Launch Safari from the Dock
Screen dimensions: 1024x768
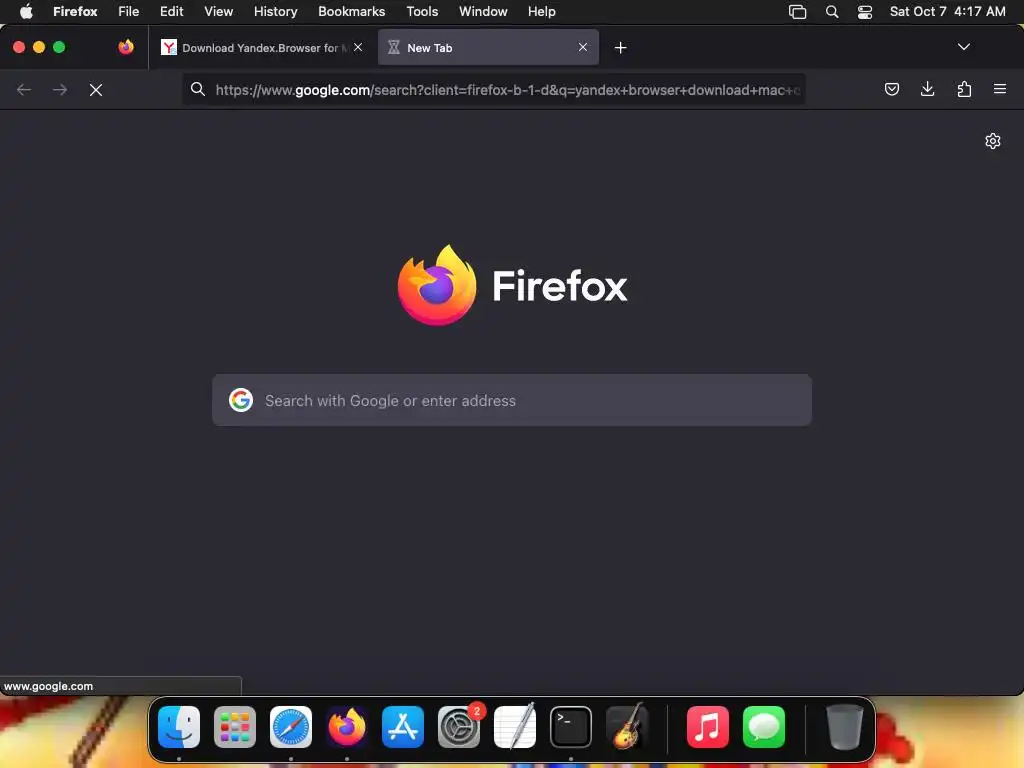pyautogui.click(x=291, y=726)
